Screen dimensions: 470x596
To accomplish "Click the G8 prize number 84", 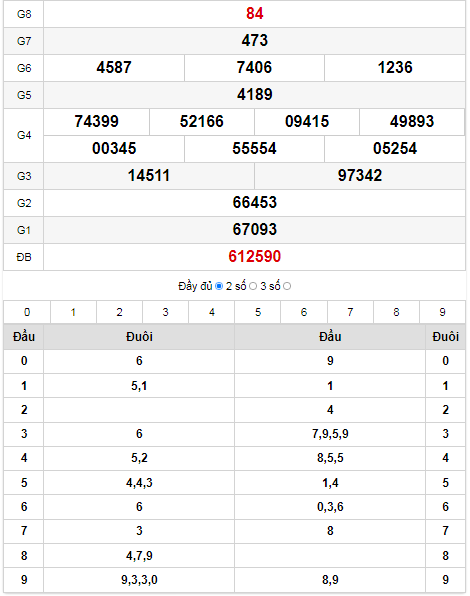I will (x=255, y=14).
